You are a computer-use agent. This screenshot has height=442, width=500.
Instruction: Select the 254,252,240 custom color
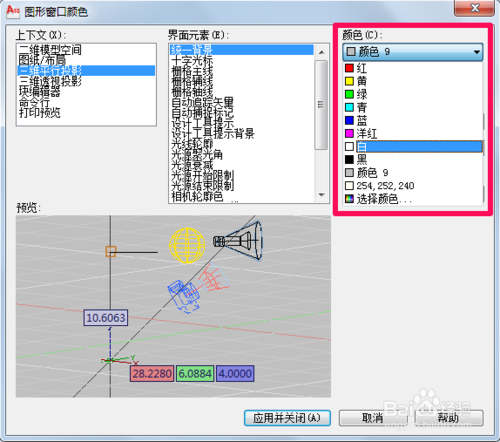pos(413,186)
